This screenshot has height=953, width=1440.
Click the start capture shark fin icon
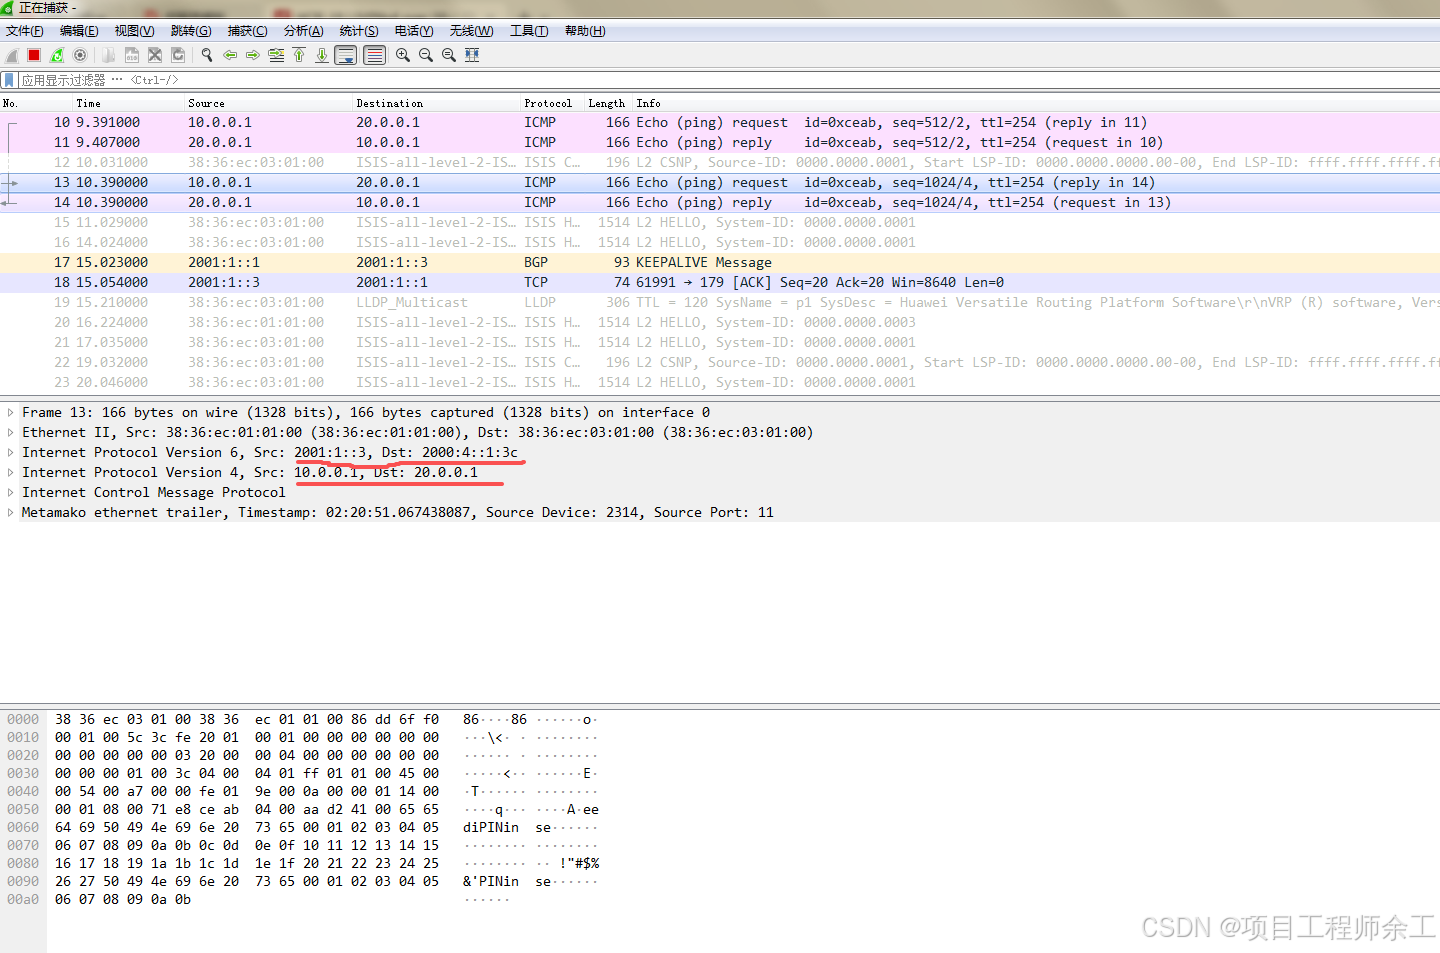point(12,56)
